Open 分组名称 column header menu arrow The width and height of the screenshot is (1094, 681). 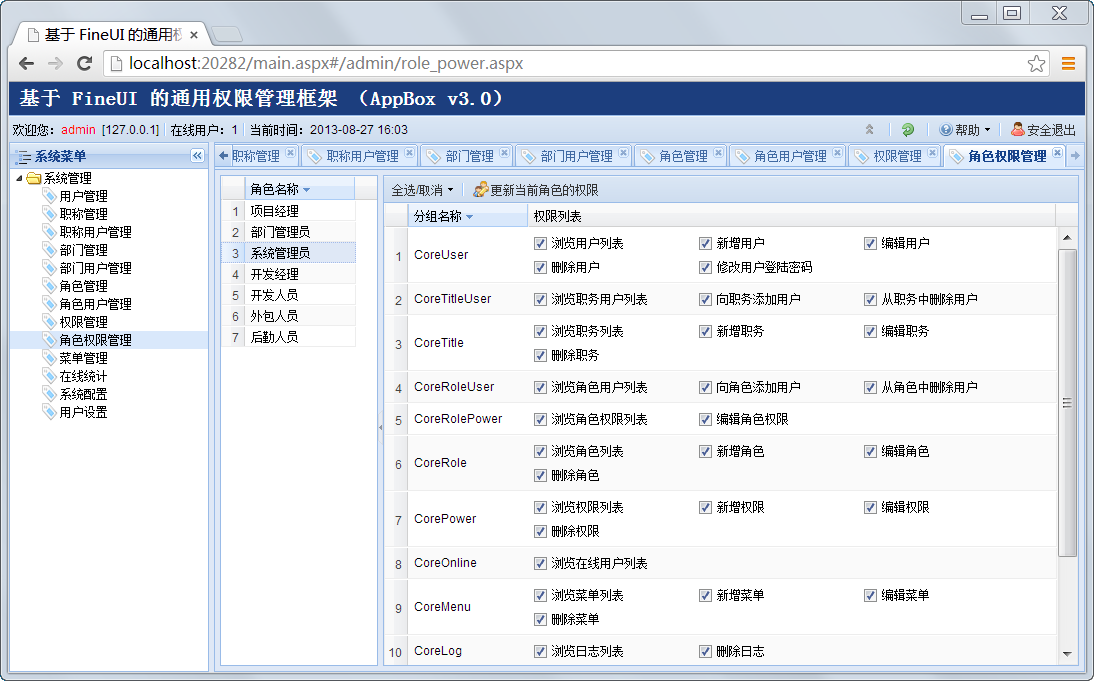pyautogui.click(x=470, y=217)
